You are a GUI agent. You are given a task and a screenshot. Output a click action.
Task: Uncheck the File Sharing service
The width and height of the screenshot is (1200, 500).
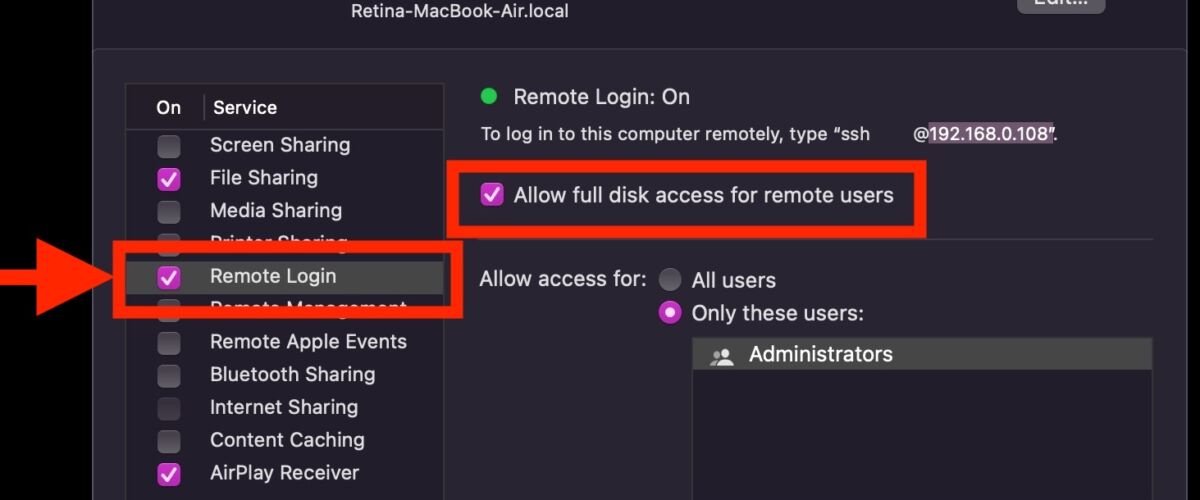[x=169, y=180]
